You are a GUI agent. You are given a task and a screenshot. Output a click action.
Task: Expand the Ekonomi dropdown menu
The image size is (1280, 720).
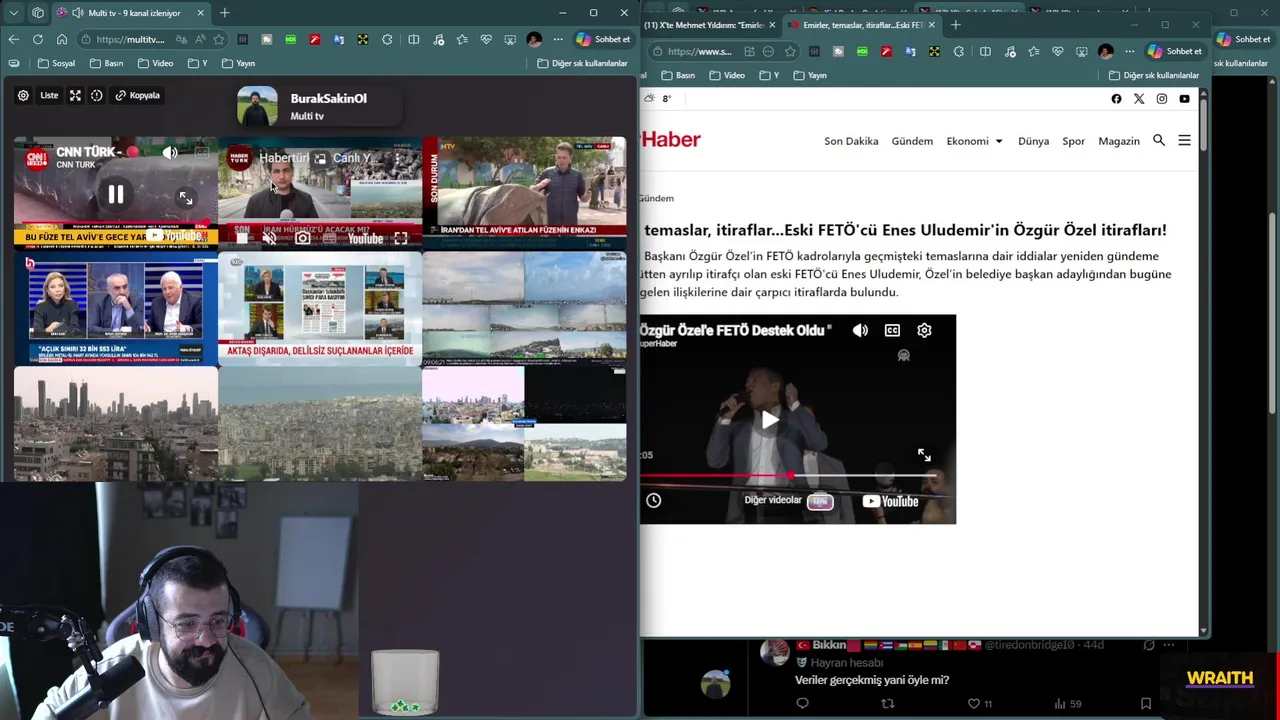(975, 141)
